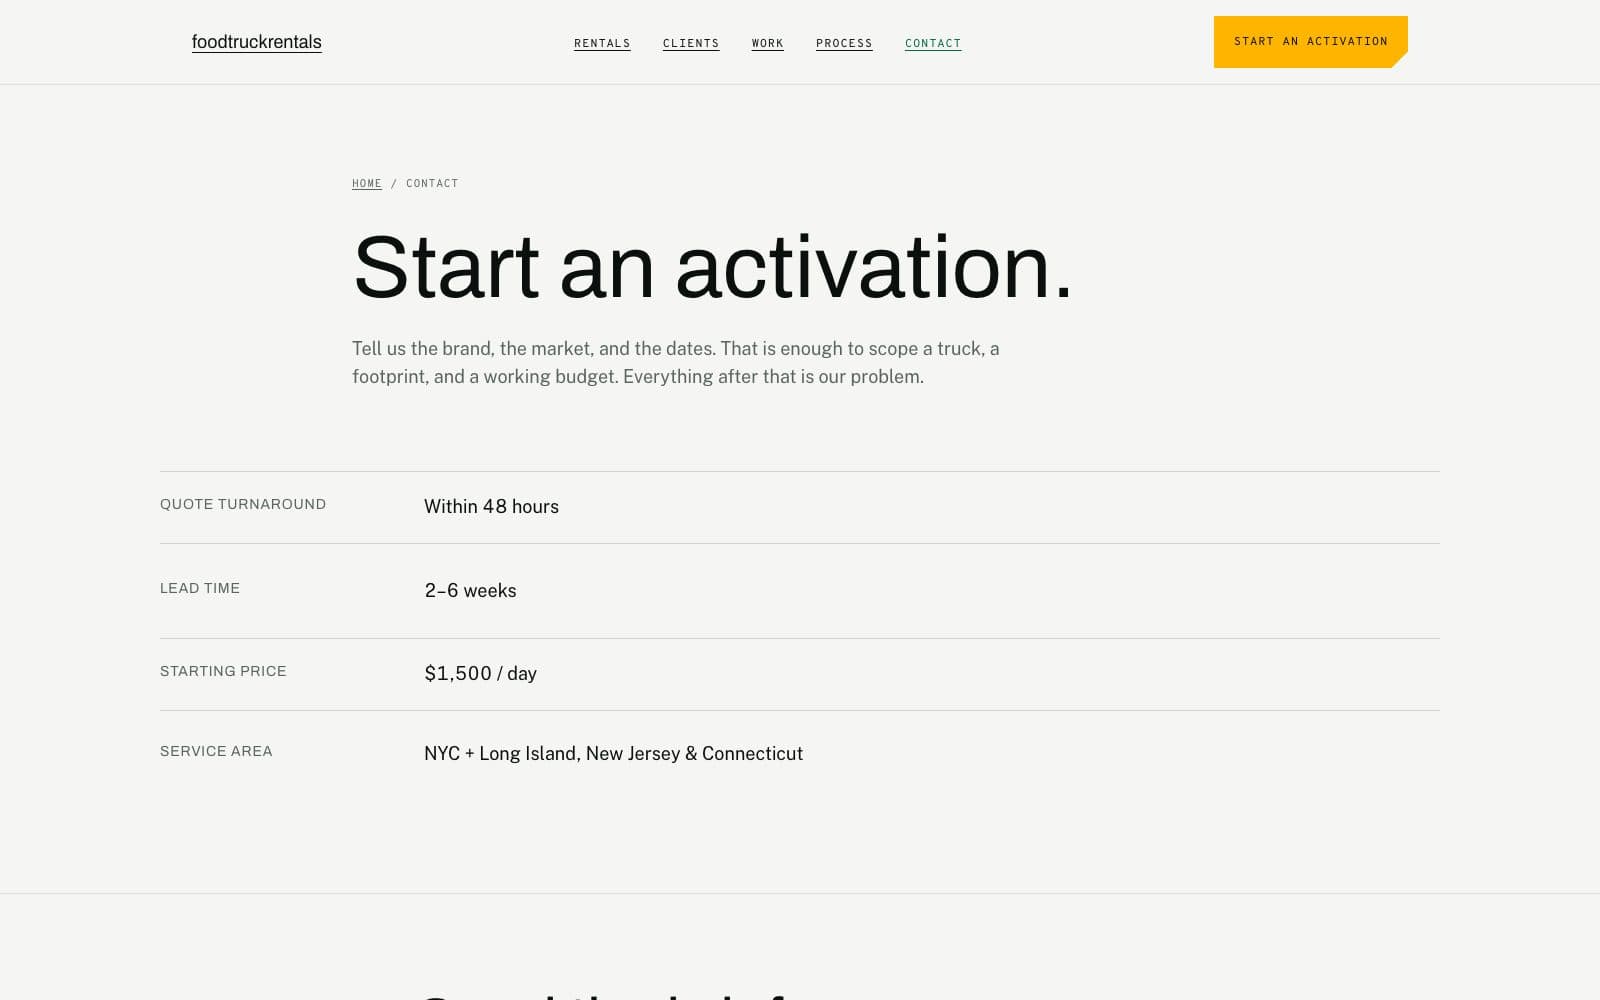Select the '$1,500 / day' value
Viewport: 1600px width, 1000px height.
point(480,674)
